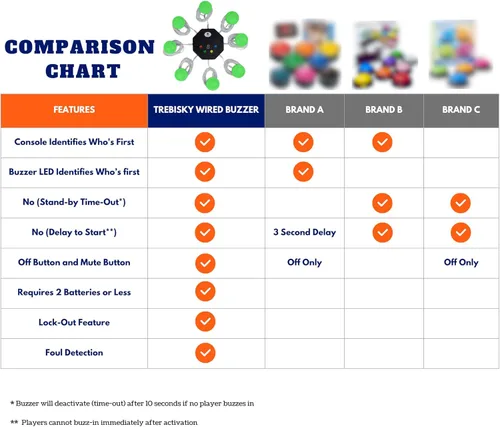Click Brand A checkmark for Console Identifies Who's First
This screenshot has height=427, width=500.
coord(303,142)
